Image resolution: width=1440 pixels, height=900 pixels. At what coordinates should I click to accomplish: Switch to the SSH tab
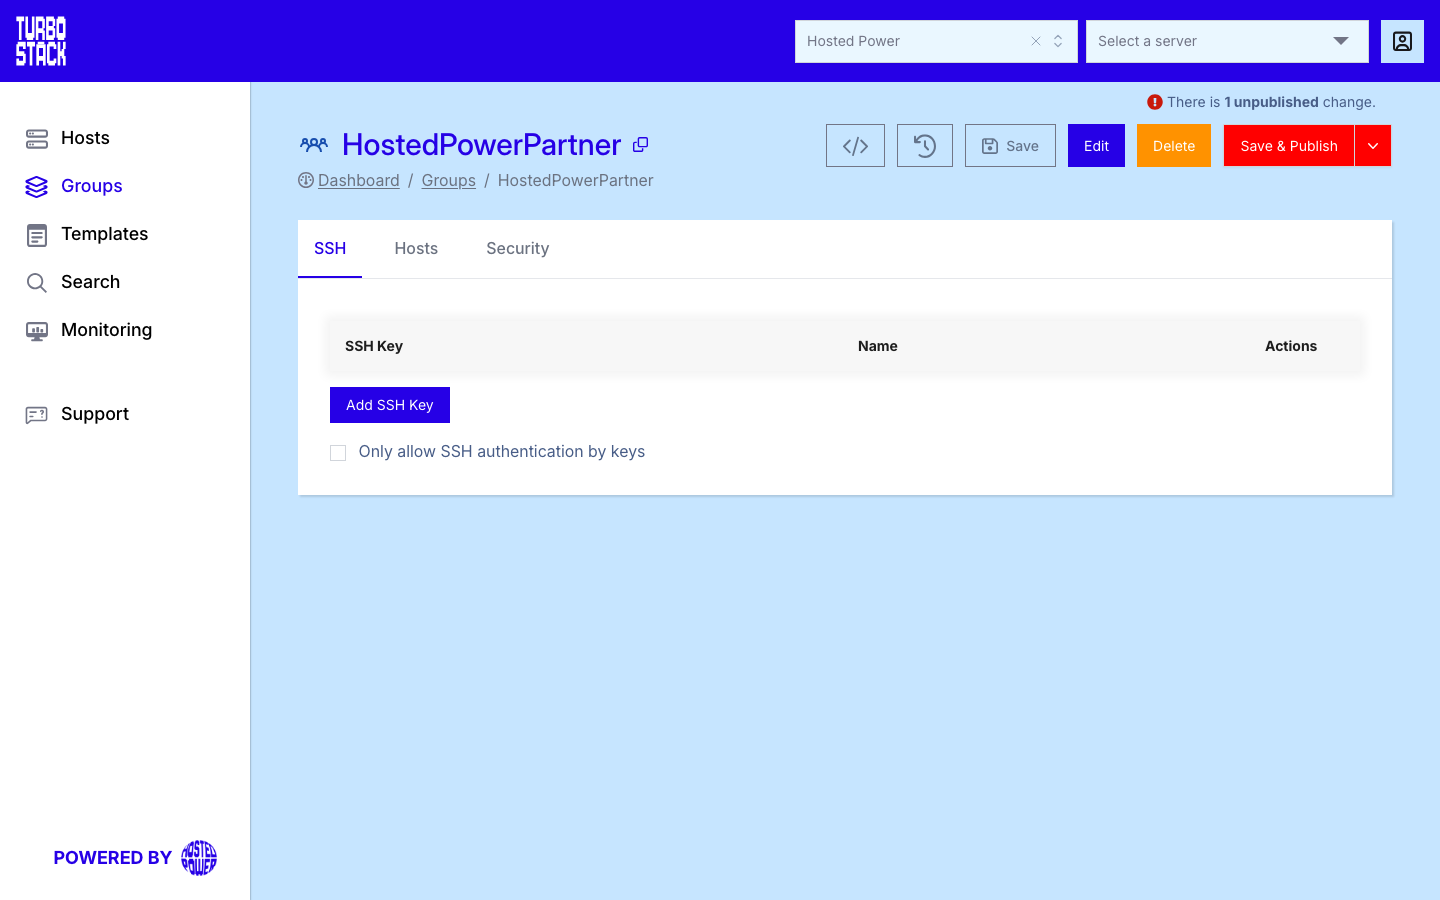click(330, 248)
